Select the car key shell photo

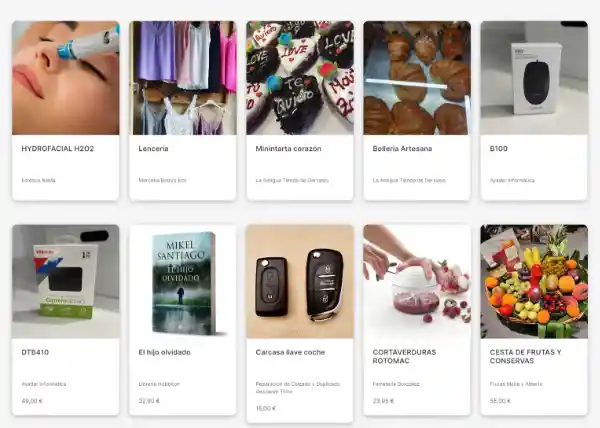(300, 282)
